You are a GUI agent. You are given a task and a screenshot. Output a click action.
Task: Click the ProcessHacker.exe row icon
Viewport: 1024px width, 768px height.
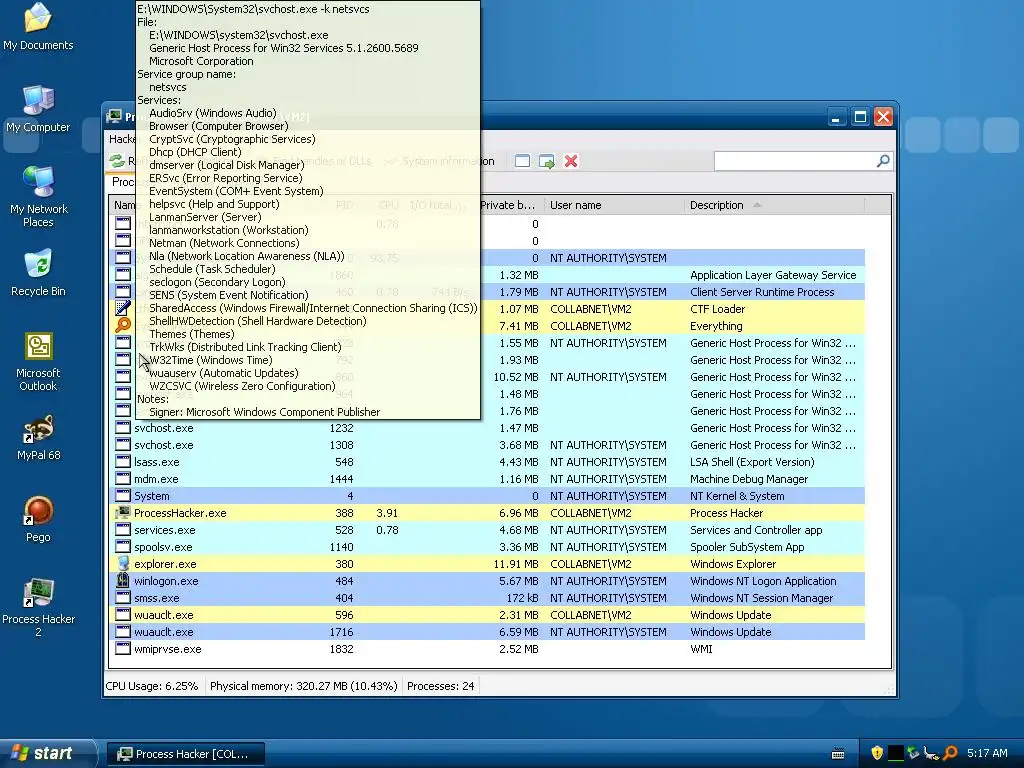click(x=123, y=513)
